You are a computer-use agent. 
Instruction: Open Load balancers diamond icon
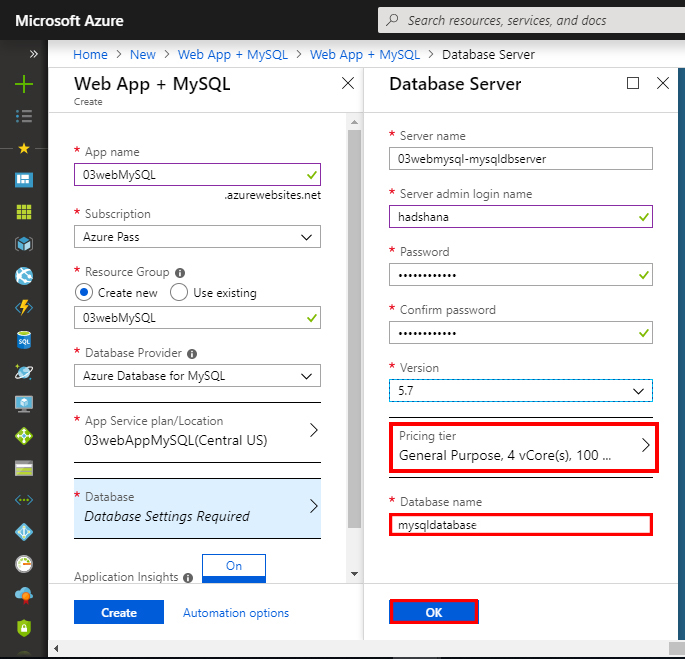pos(24,436)
